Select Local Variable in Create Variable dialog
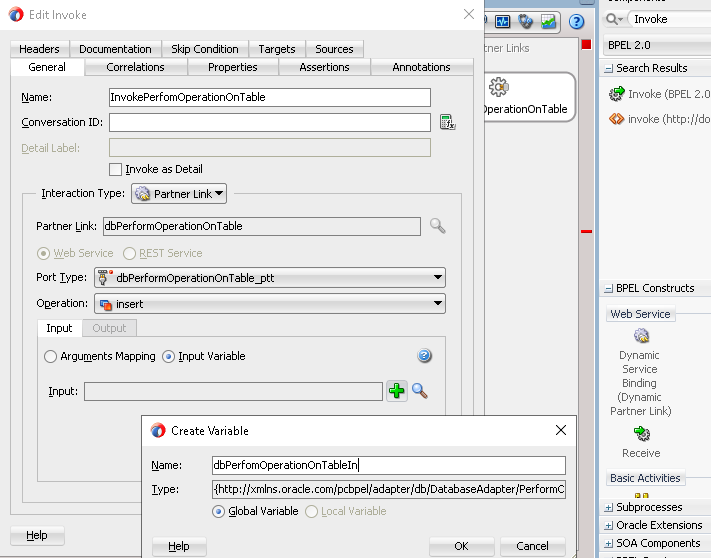This screenshot has height=558, width=711. (x=312, y=512)
